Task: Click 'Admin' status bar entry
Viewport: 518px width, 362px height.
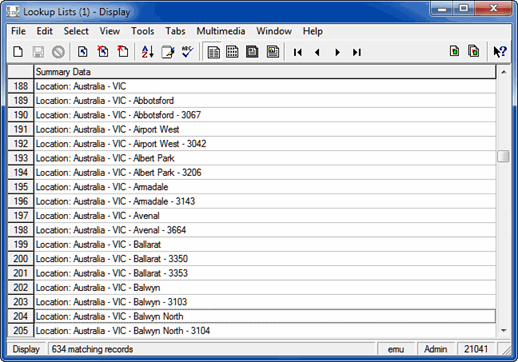Action: [435, 349]
